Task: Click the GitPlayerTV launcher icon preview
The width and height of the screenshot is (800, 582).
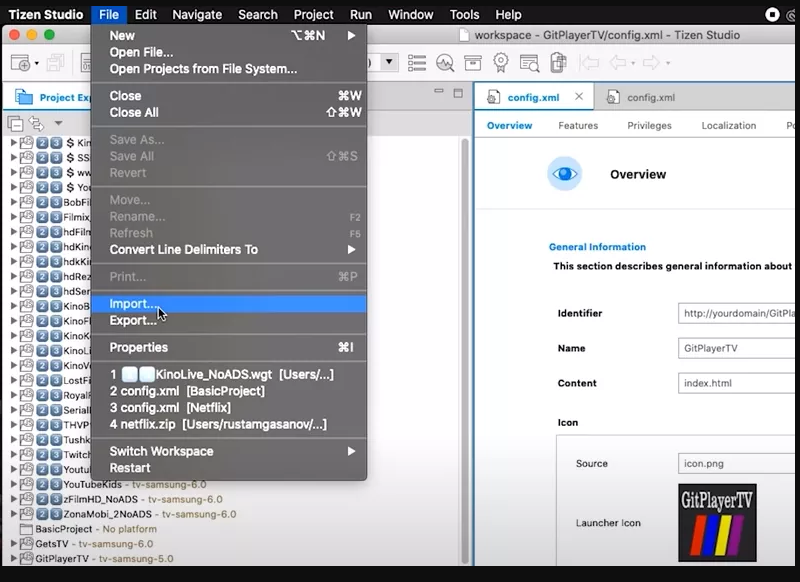Action: [x=717, y=522]
